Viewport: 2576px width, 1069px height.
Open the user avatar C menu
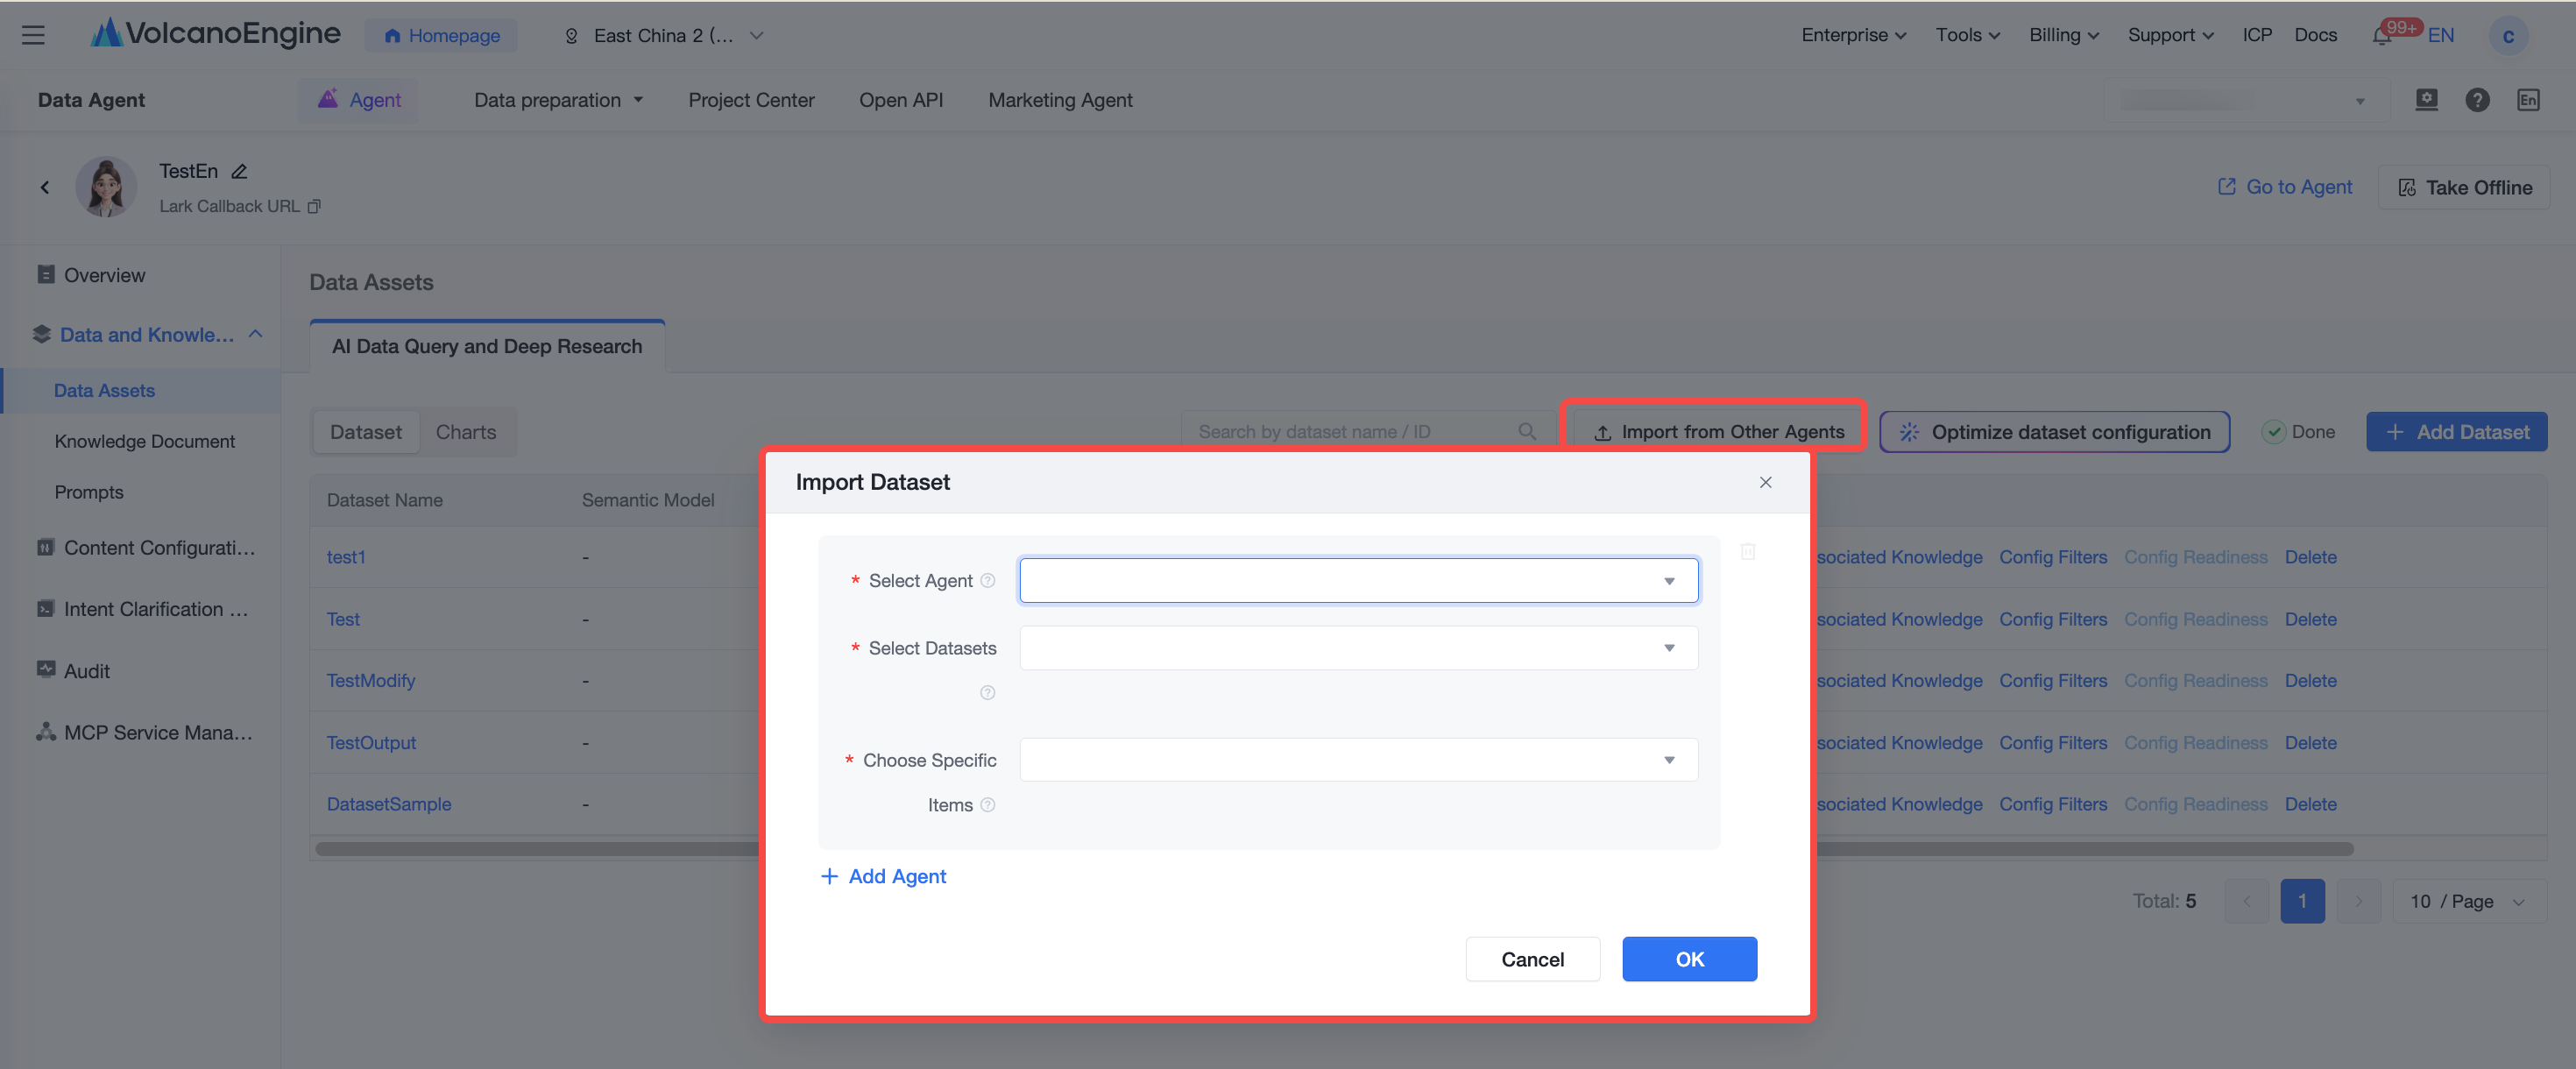tap(2507, 36)
